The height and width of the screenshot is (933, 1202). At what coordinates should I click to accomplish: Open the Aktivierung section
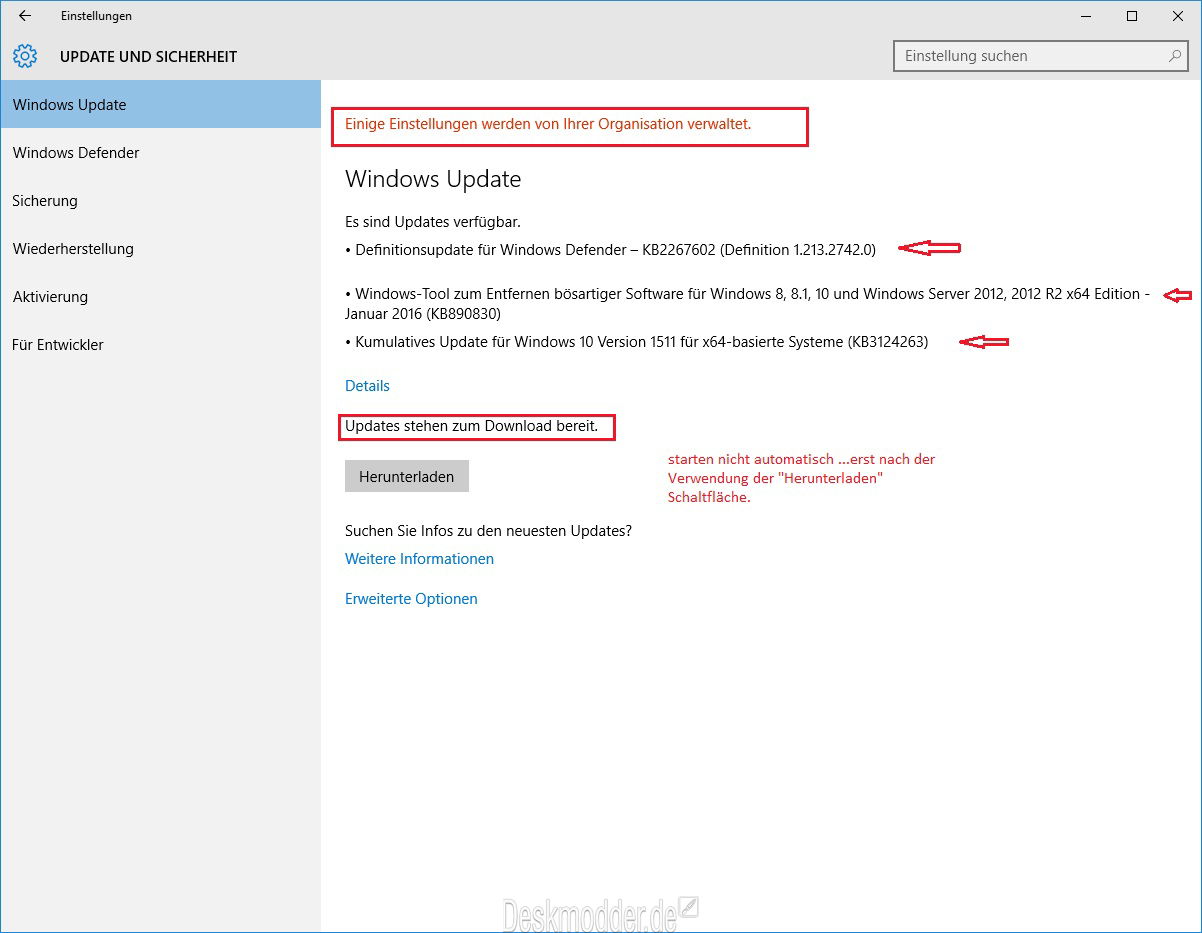pos(160,296)
